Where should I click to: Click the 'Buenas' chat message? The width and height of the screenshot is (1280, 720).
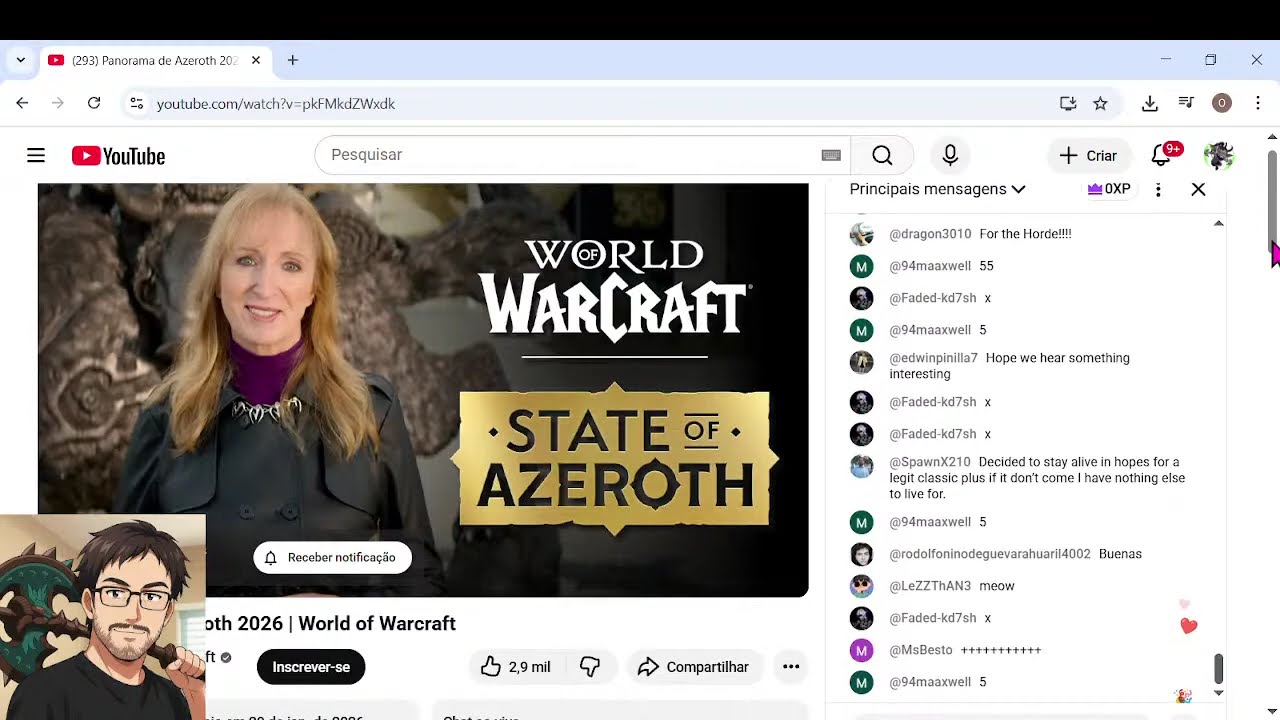1120,554
